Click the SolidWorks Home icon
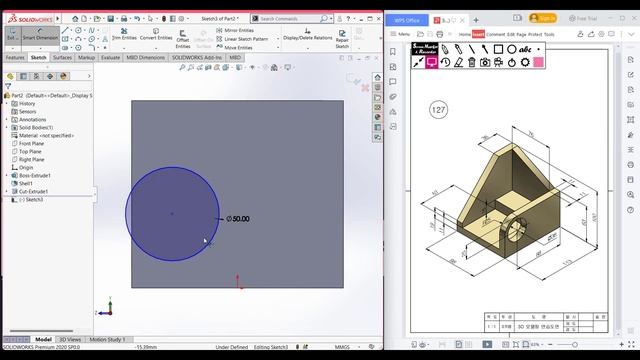The width and height of the screenshot is (640, 360). click(75, 19)
